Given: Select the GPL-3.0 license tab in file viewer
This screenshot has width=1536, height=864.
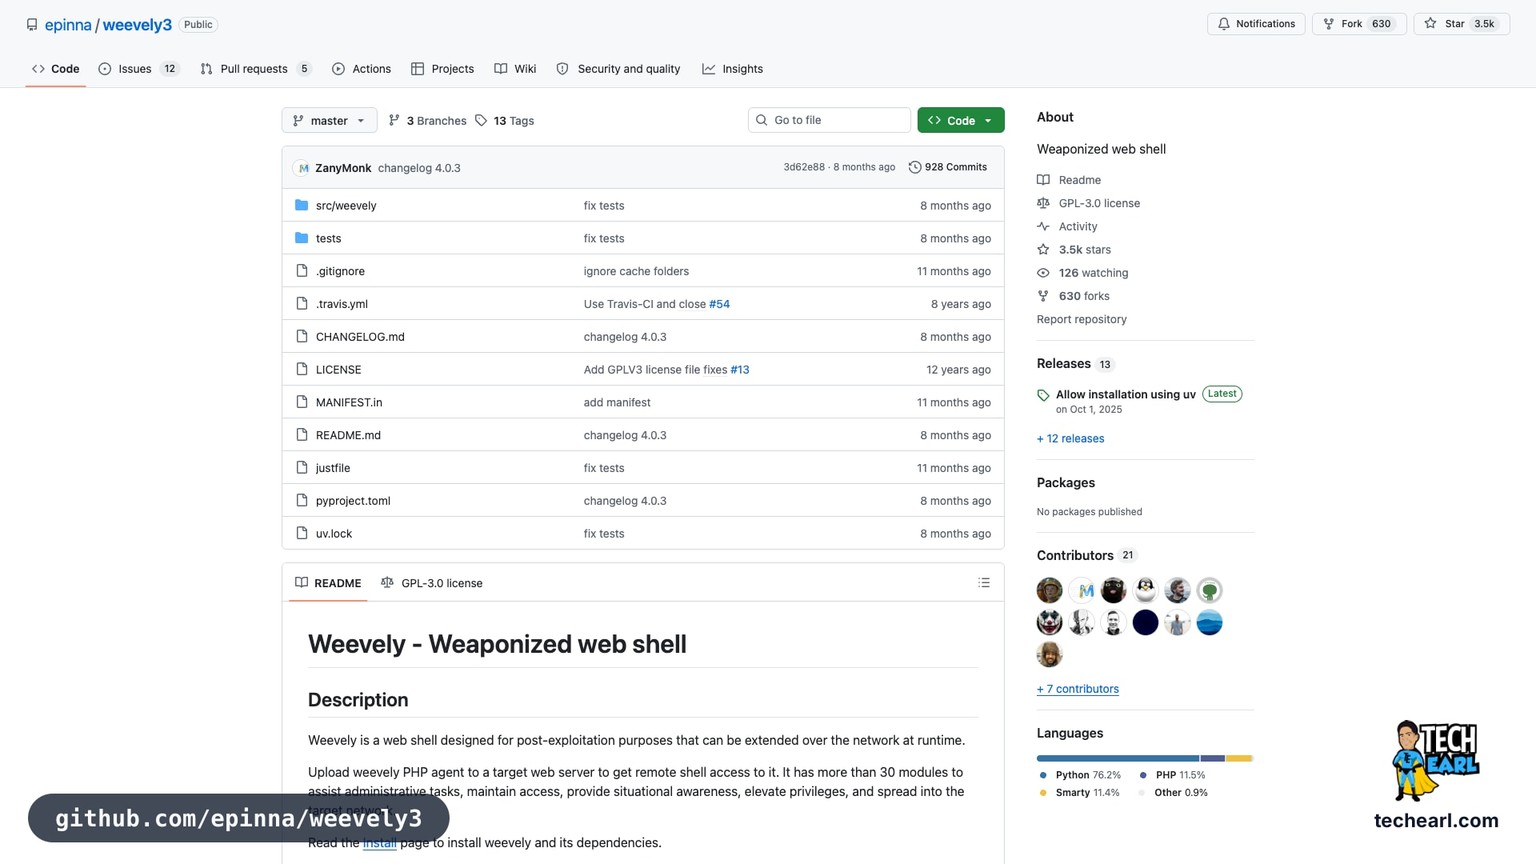Looking at the screenshot, I should 431,583.
